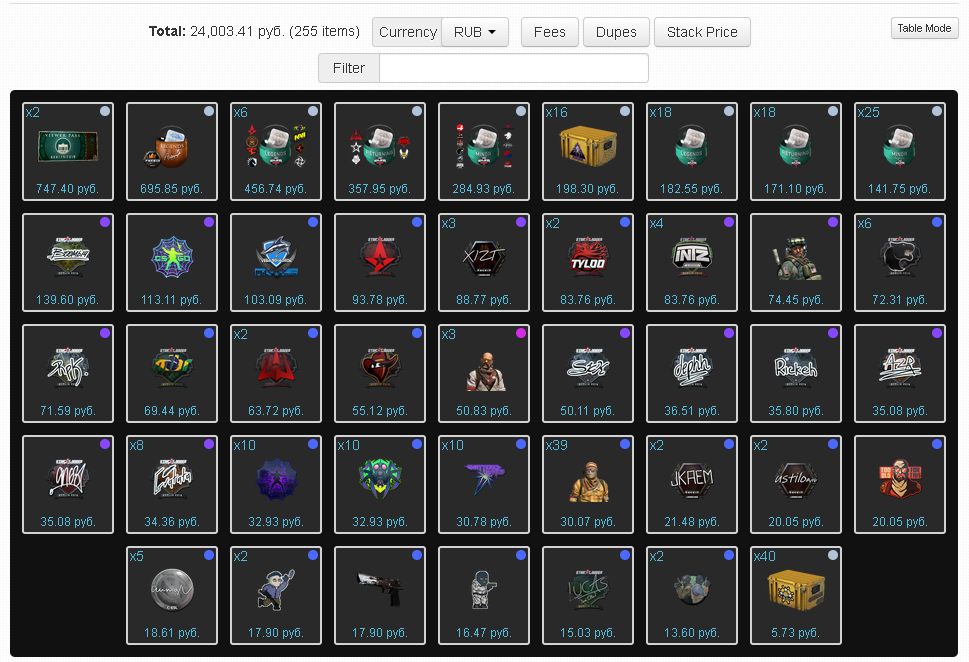This screenshot has height=662, width=969.
Task: Select the pistol skin priced 17.90 руб.
Action: [379, 595]
